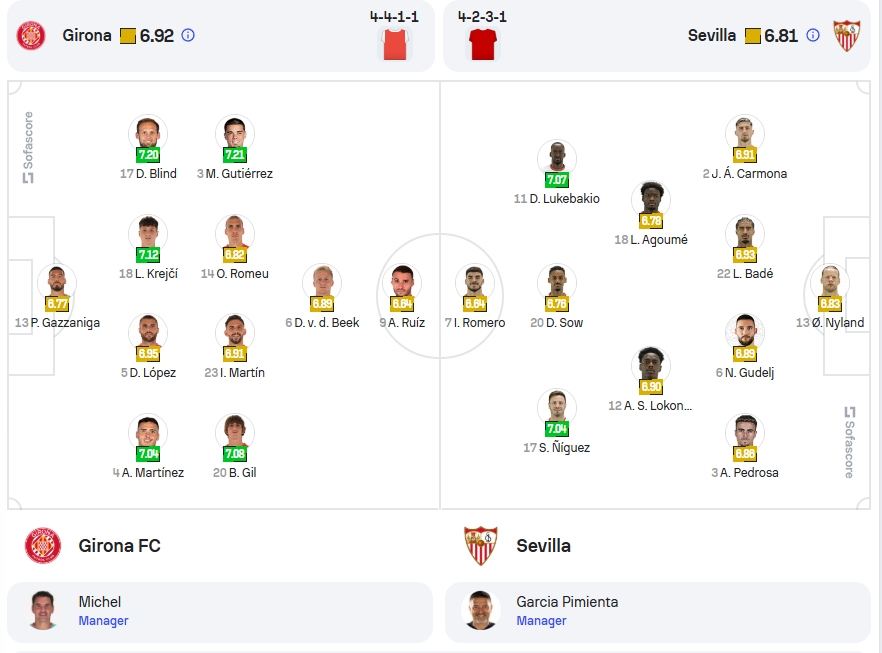Click the Girona 4-4-1-1 jersey icon
Screen dimensions: 882x653
coord(395,44)
